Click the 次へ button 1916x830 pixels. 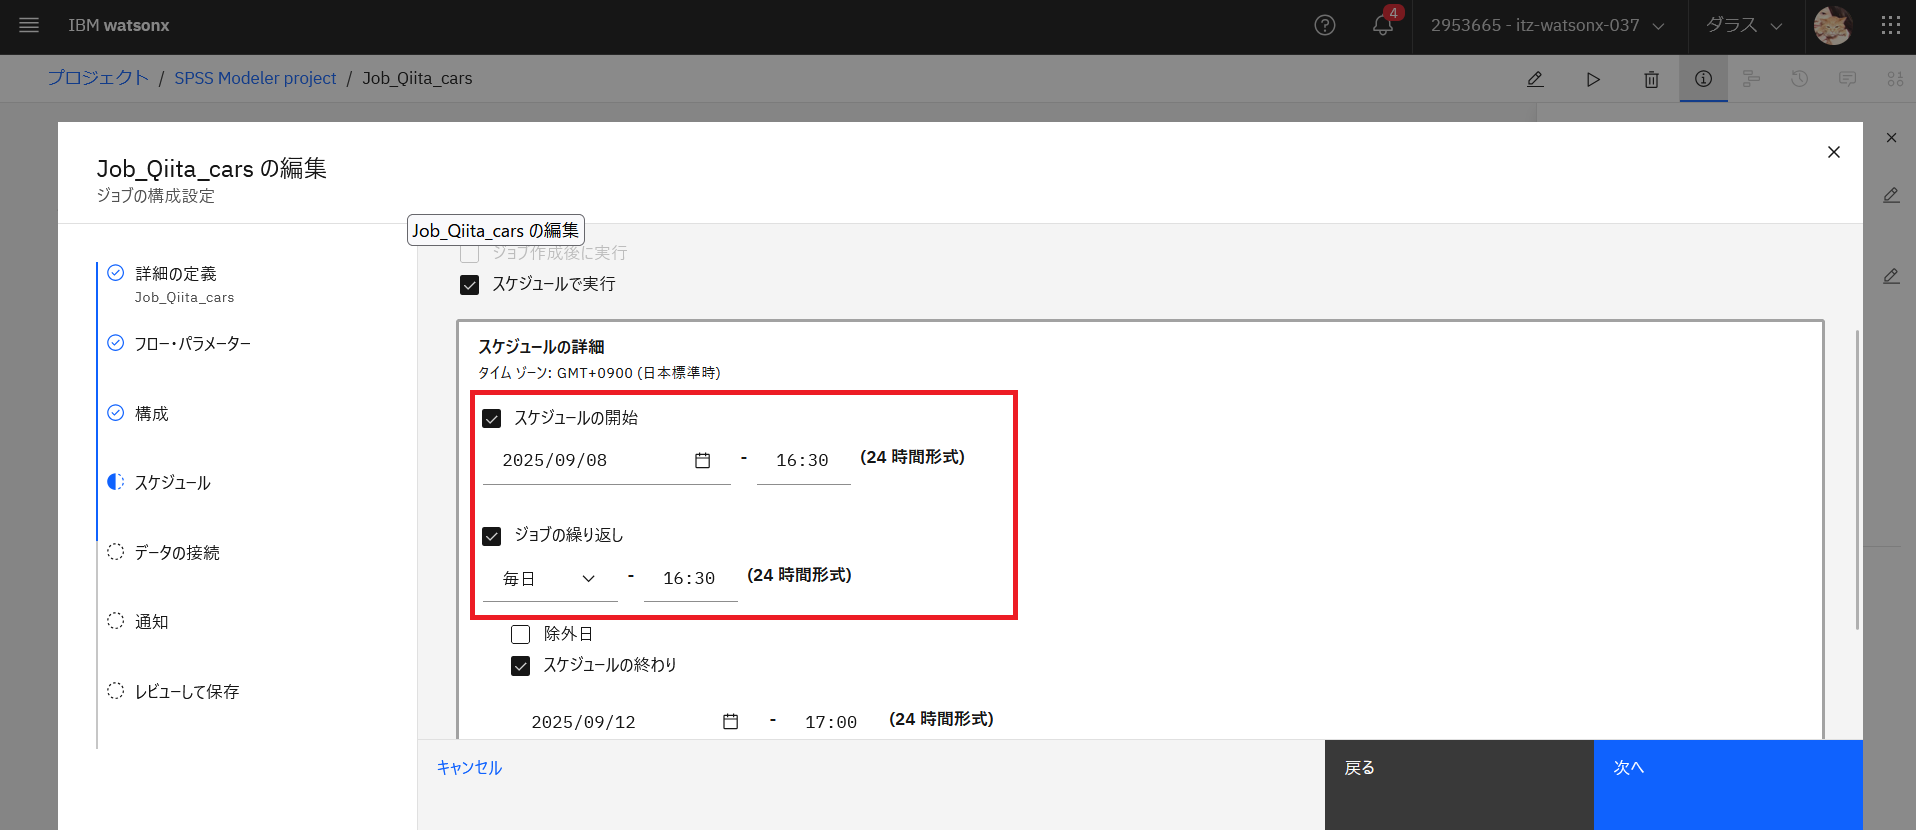point(1728,785)
